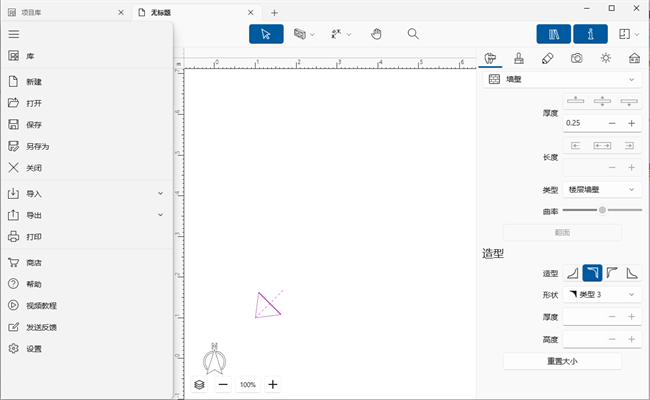Open the object properties inspector tab
This screenshot has width=650, height=400.
[x=490, y=58]
